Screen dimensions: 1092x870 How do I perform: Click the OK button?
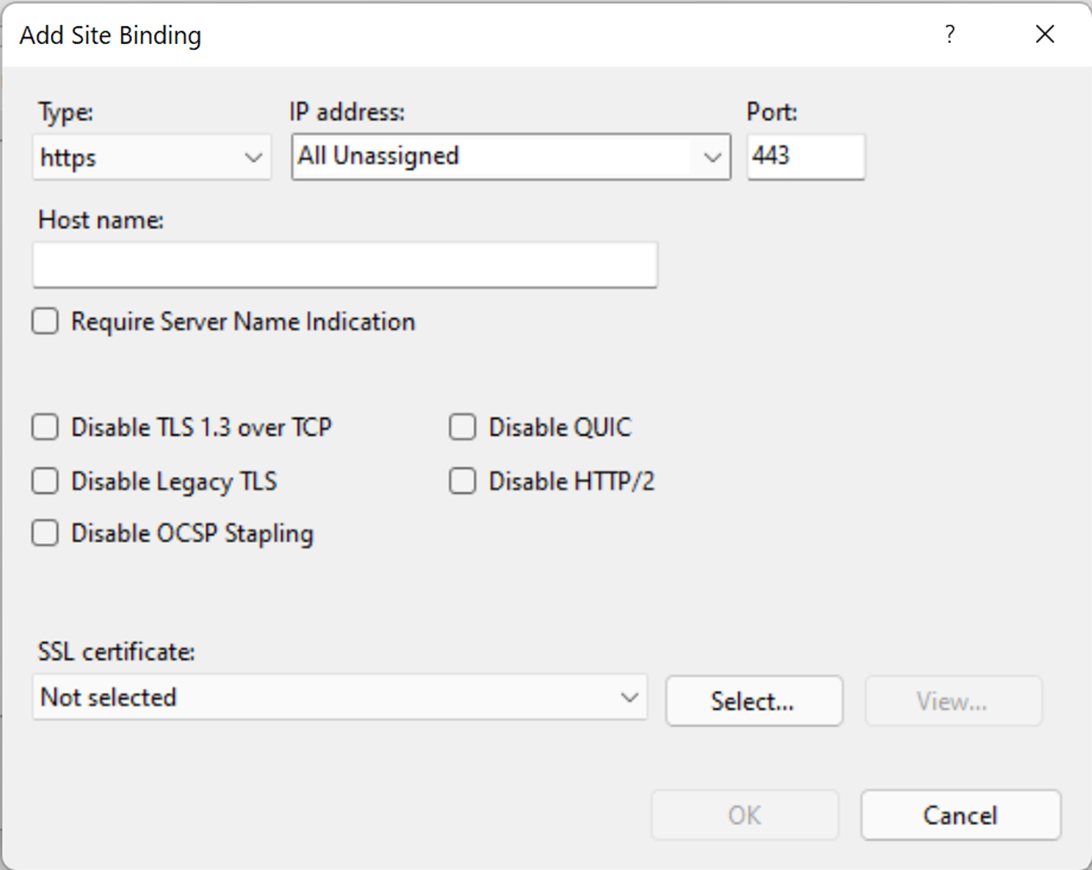point(745,815)
